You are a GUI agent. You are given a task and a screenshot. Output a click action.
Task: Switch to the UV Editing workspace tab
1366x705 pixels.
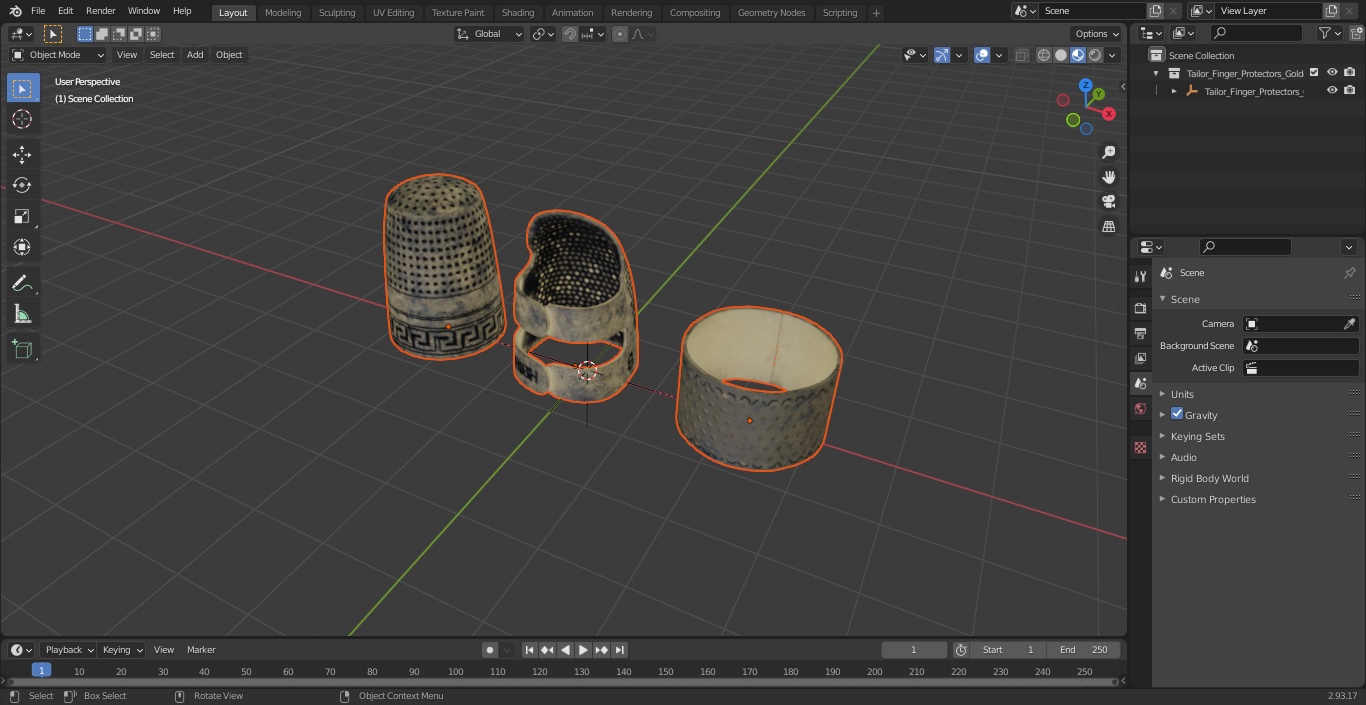(393, 13)
